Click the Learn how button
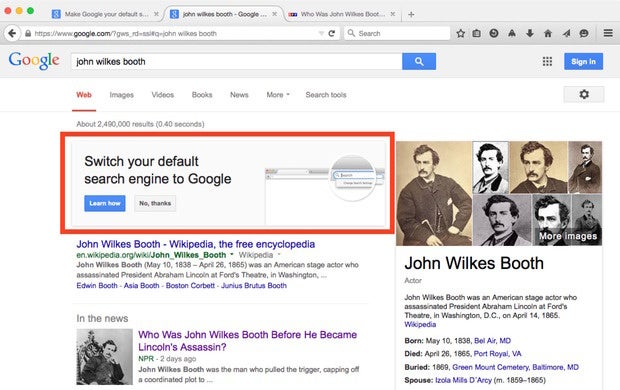Screen dimensions: 620x390 coord(105,203)
